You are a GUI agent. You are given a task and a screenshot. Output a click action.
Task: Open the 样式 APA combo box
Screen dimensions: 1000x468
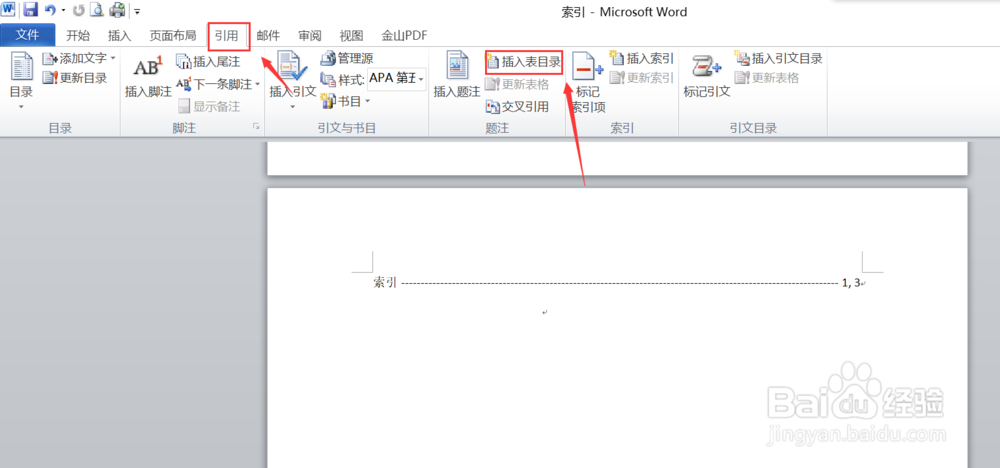coord(397,78)
